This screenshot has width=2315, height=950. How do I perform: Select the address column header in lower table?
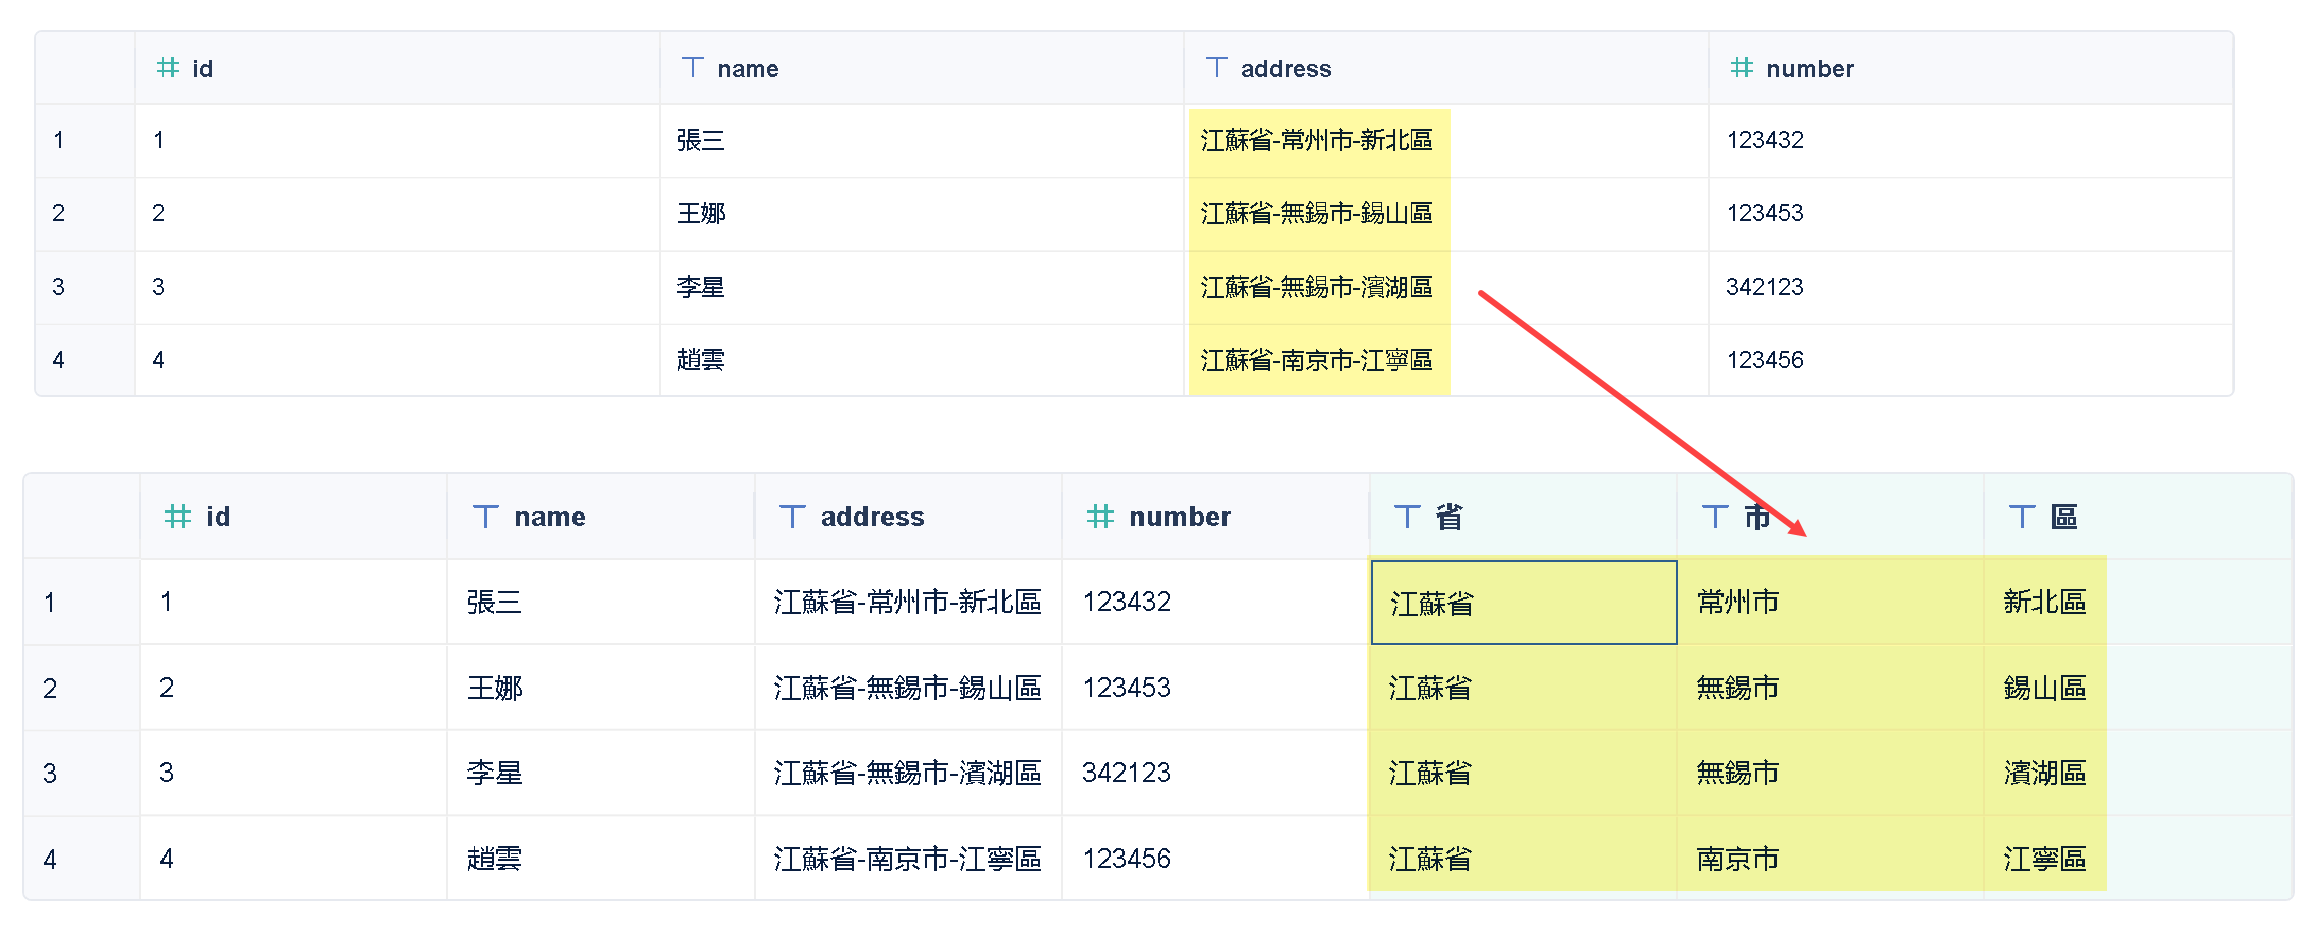[x=872, y=517]
